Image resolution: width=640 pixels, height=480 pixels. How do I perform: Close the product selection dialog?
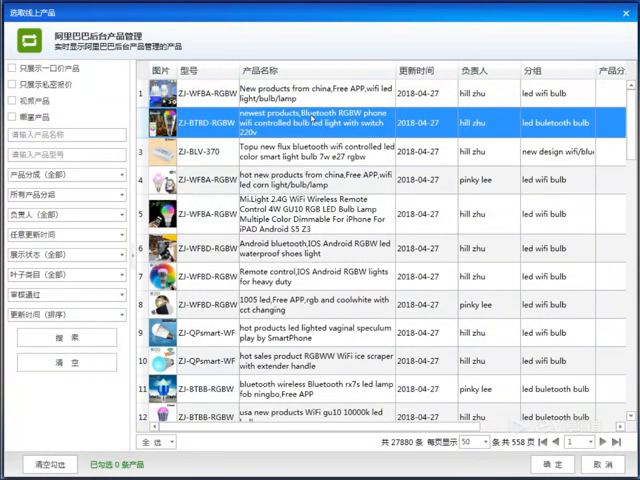click(x=626, y=13)
